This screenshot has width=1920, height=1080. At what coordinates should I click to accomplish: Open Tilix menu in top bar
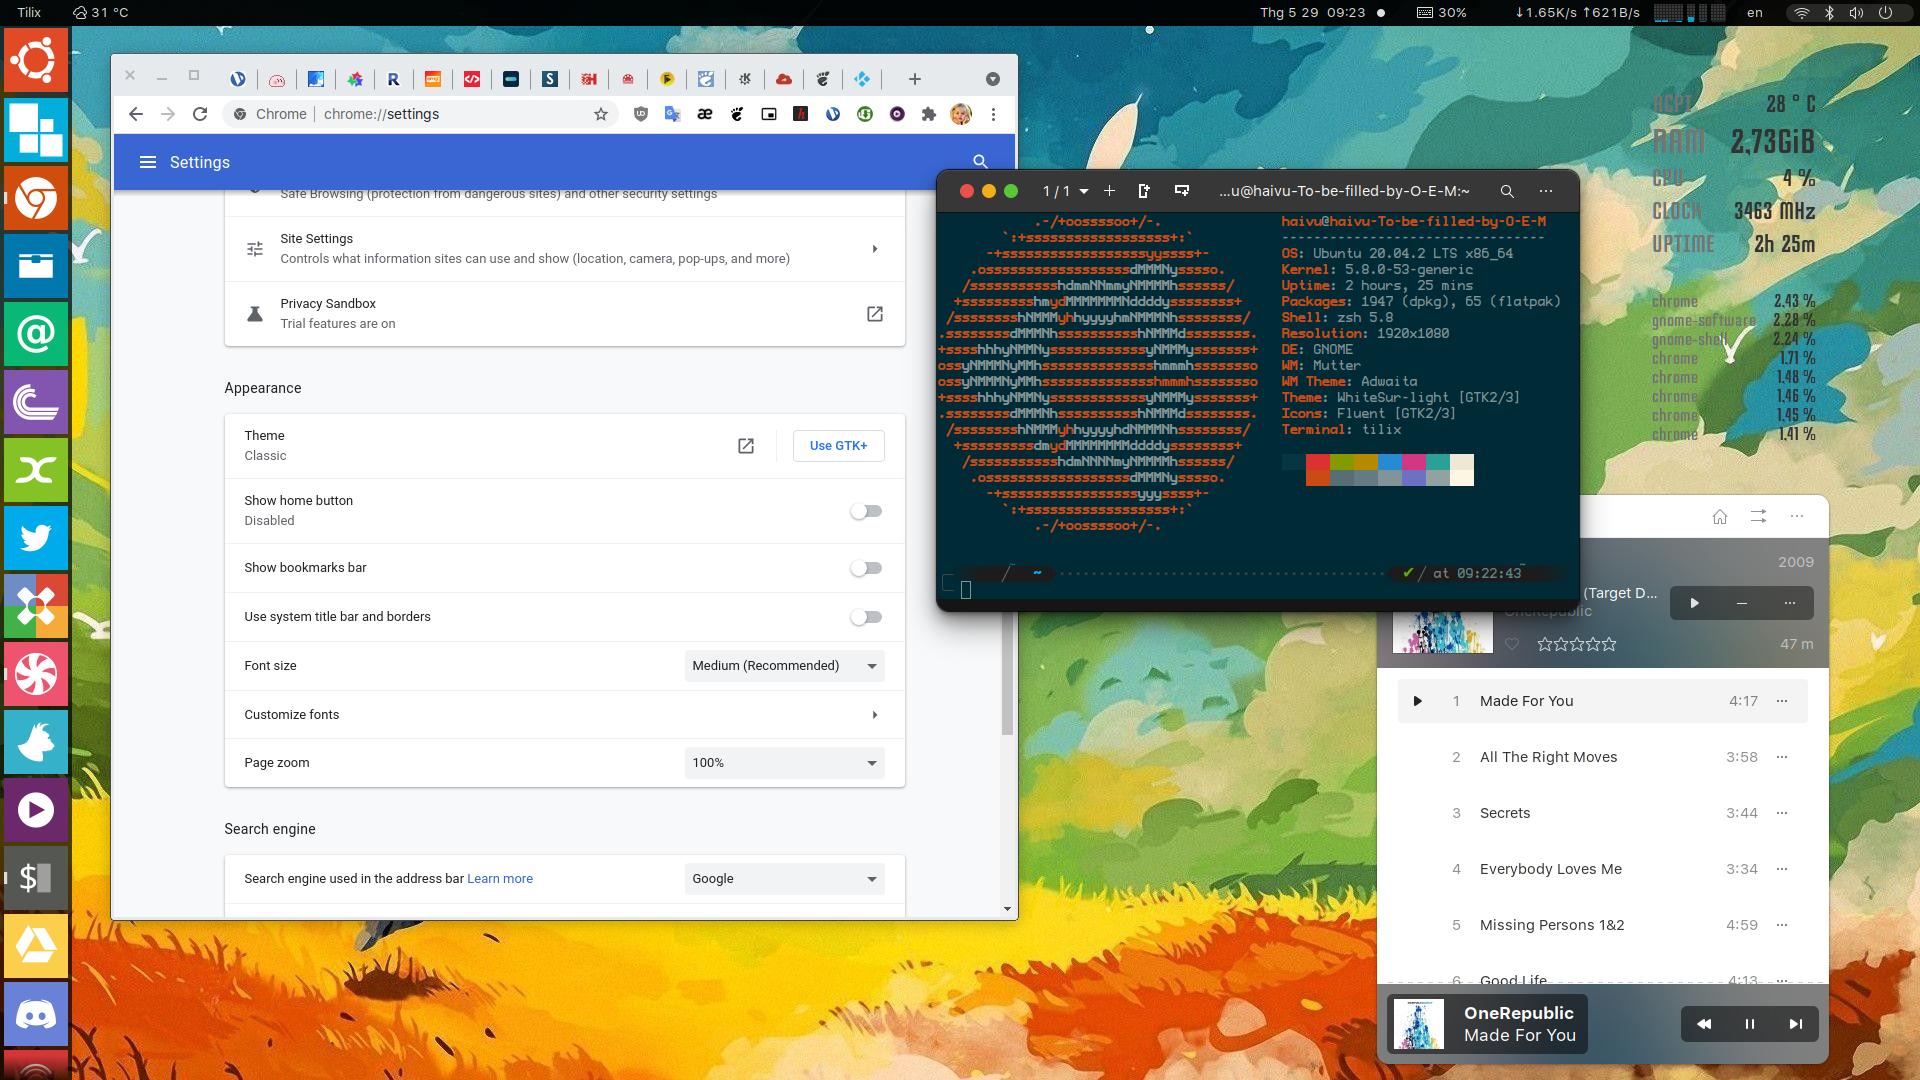pos(29,12)
